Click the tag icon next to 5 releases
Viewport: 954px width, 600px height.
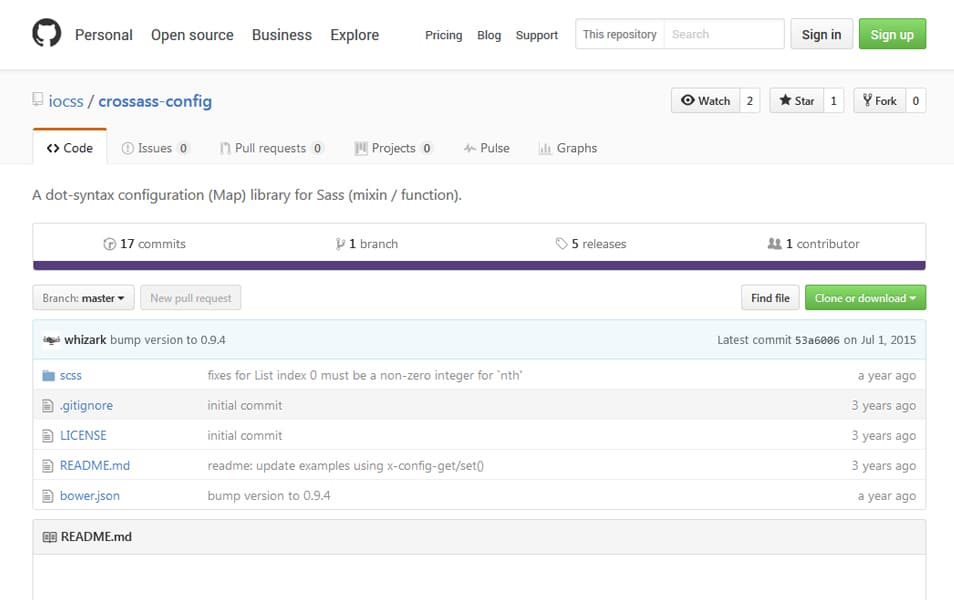click(561, 243)
